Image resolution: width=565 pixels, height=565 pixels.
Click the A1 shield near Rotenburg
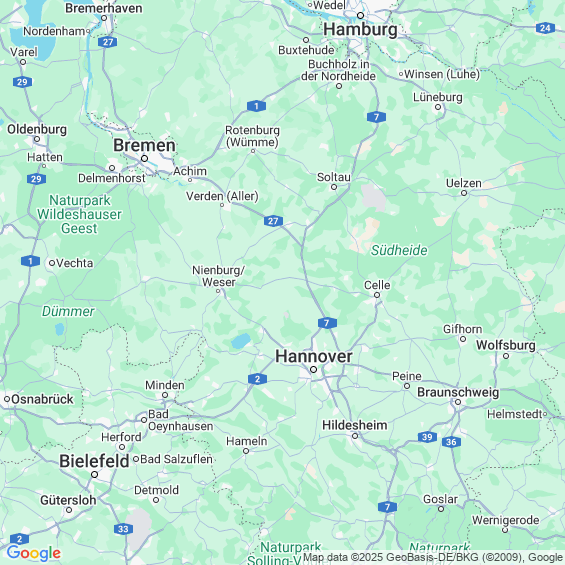(x=257, y=106)
